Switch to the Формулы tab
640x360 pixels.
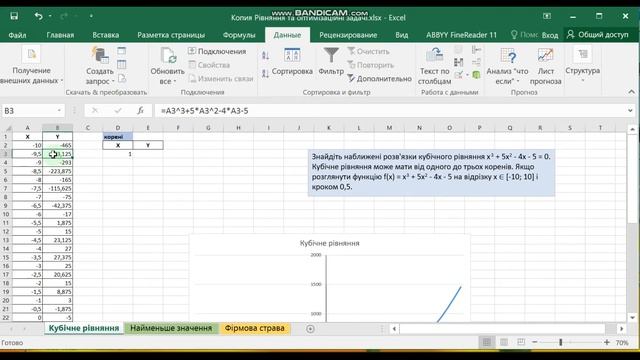(239, 35)
